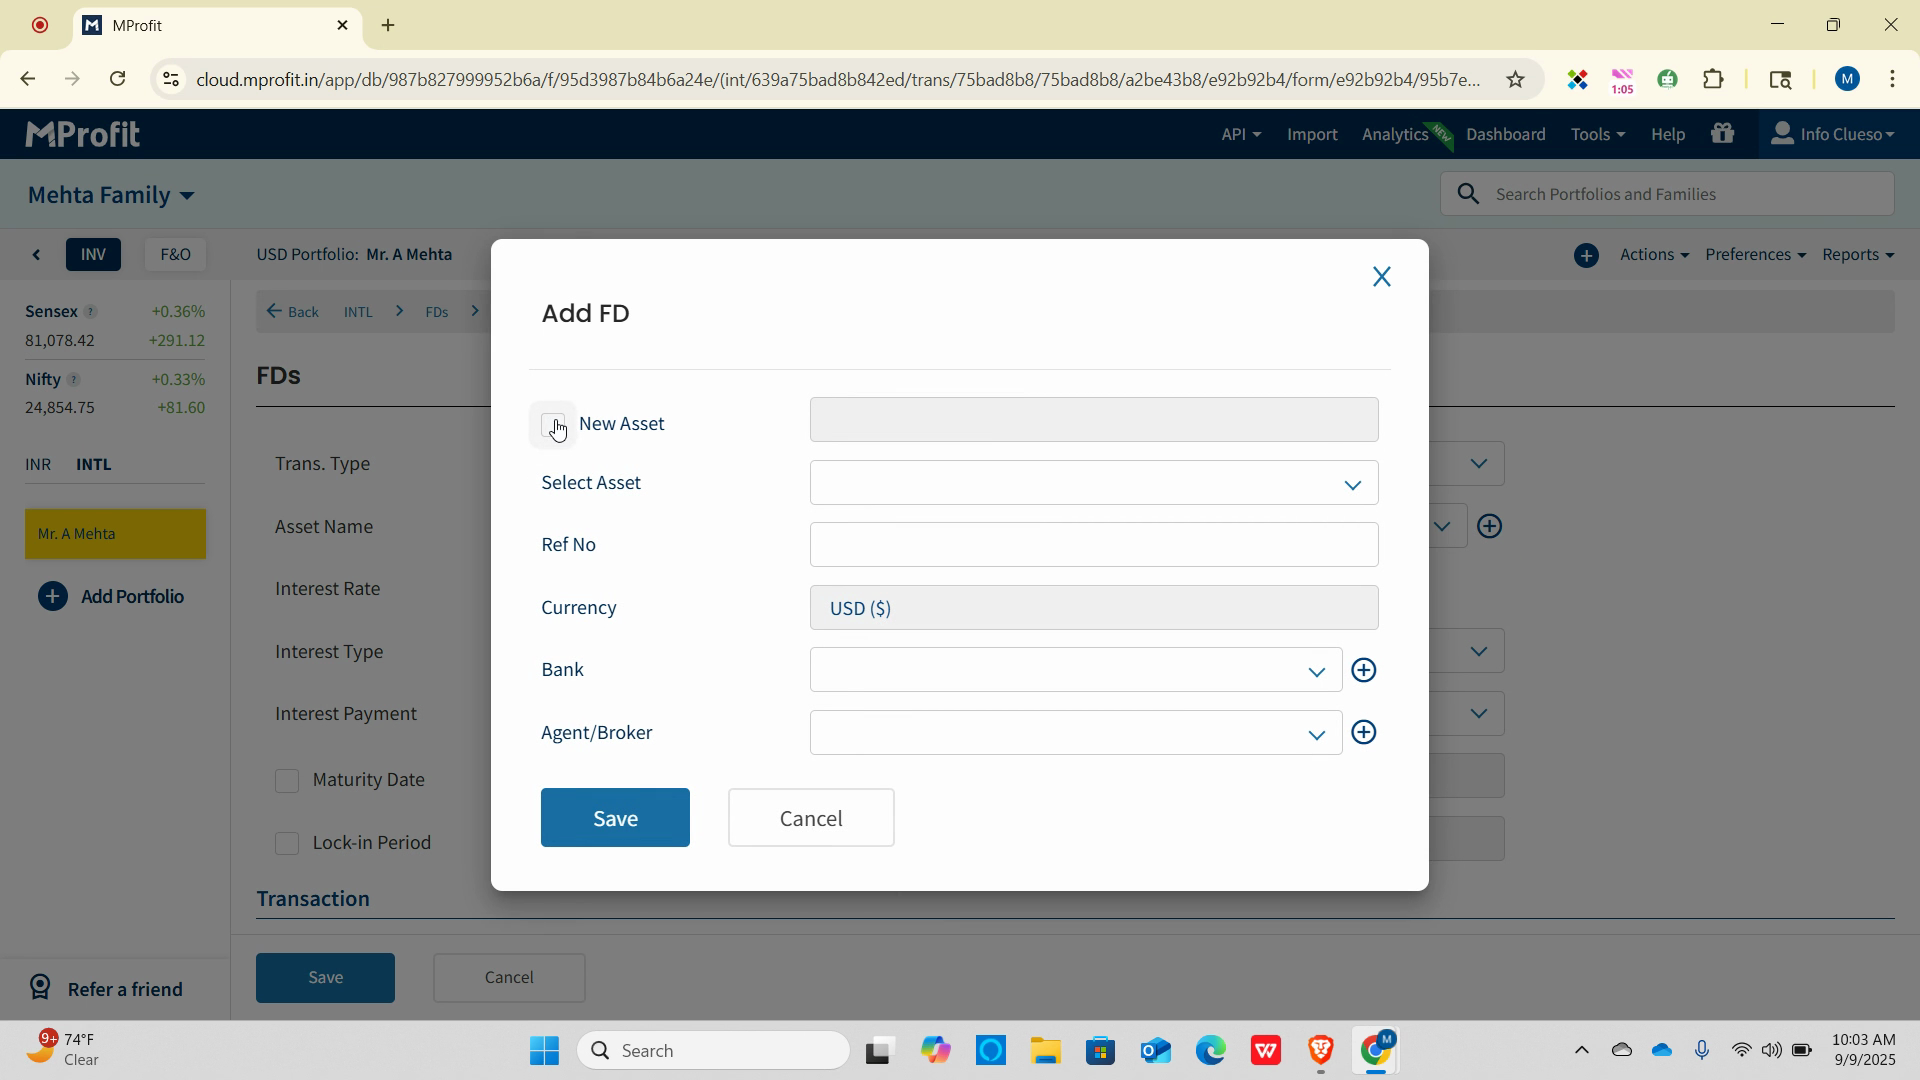Click background form Save button
The width and height of the screenshot is (1920, 1080).
[x=325, y=978]
